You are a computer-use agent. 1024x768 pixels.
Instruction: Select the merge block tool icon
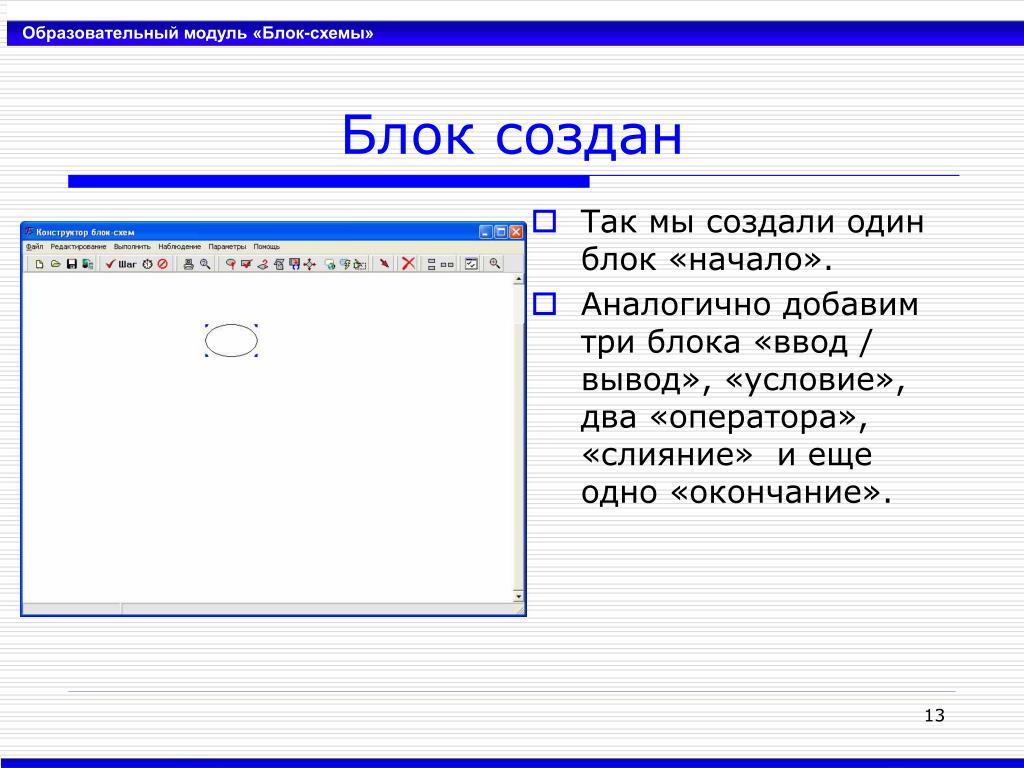(x=295, y=264)
